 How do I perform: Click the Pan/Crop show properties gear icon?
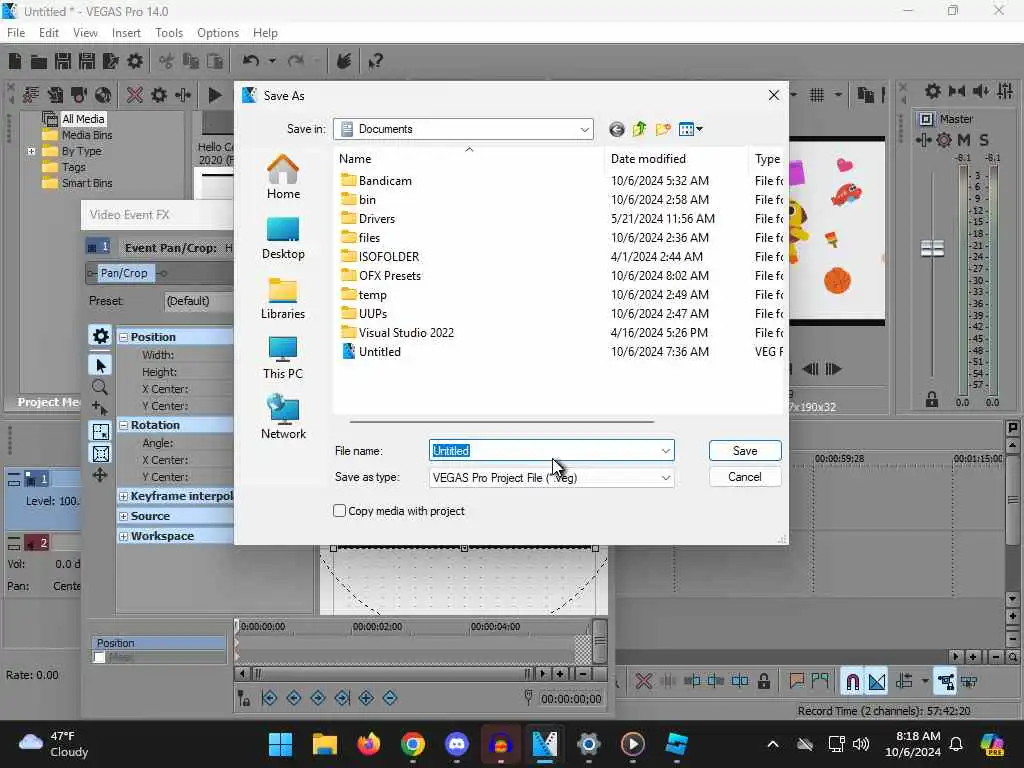click(100, 336)
